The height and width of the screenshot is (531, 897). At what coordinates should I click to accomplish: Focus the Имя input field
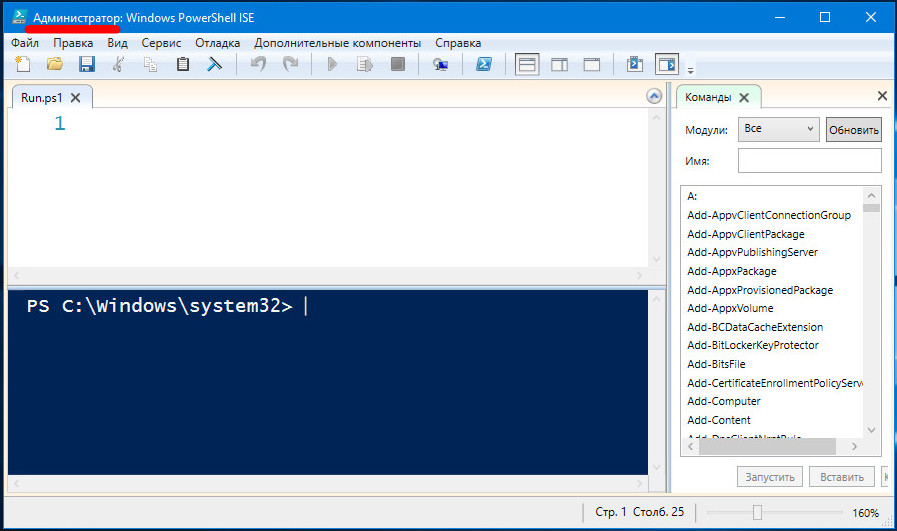809,161
